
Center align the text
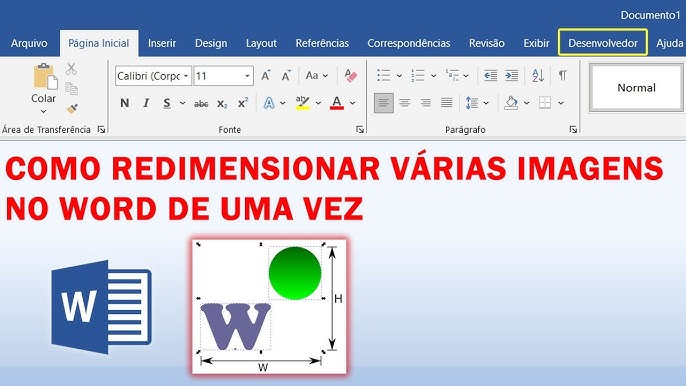tap(405, 103)
